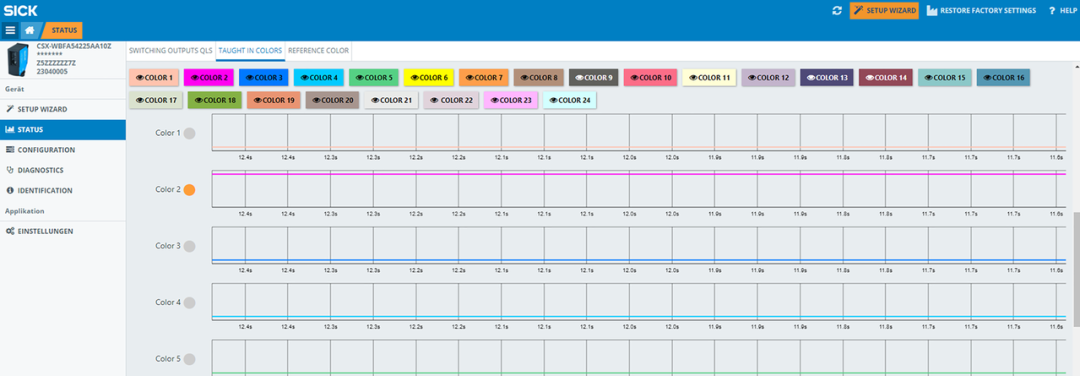Viewport: 1080px width, 376px height.
Task: Click the SICK logo
Action: (20, 10)
